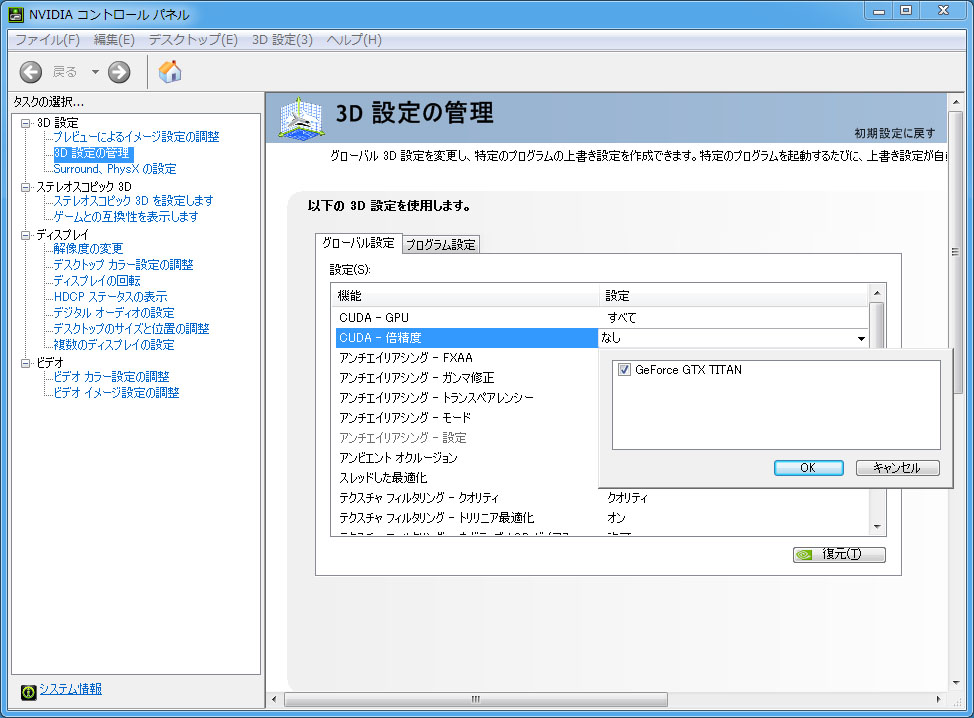Click main pane vertical scroll-up arrow
Screen dimensions: 974x718
[956, 102]
